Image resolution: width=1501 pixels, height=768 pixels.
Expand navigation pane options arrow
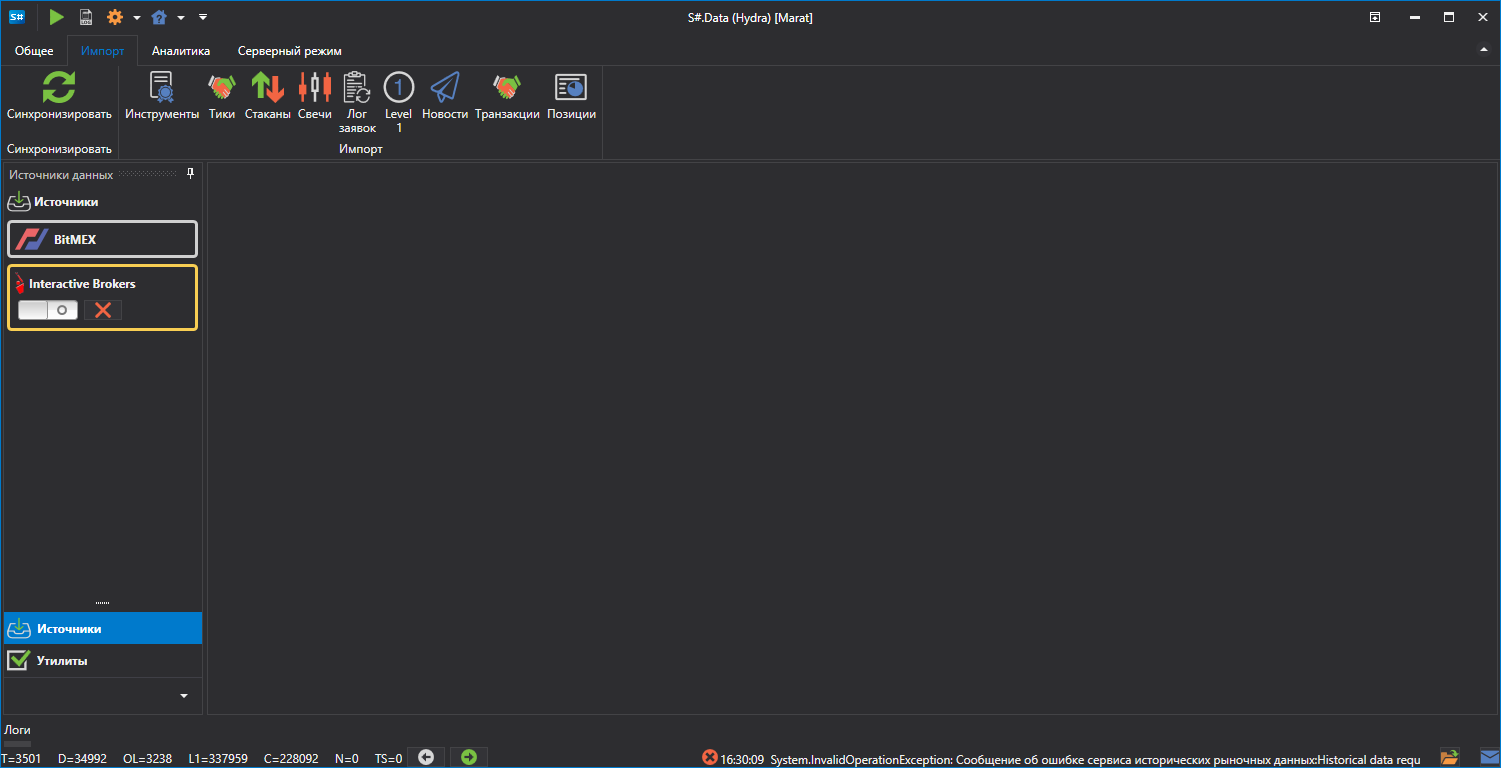[183, 695]
